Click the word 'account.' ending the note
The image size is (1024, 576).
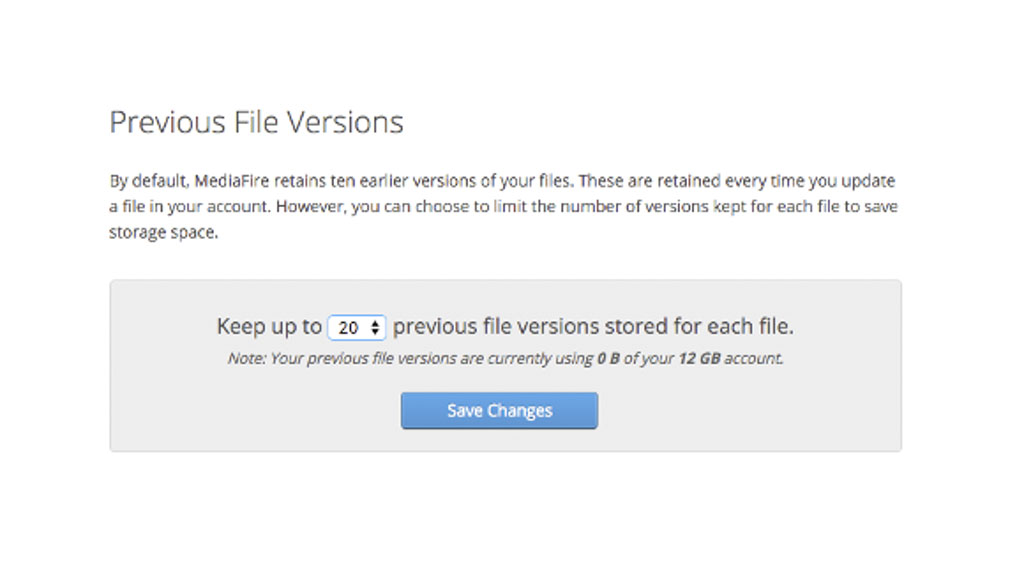[754, 358]
